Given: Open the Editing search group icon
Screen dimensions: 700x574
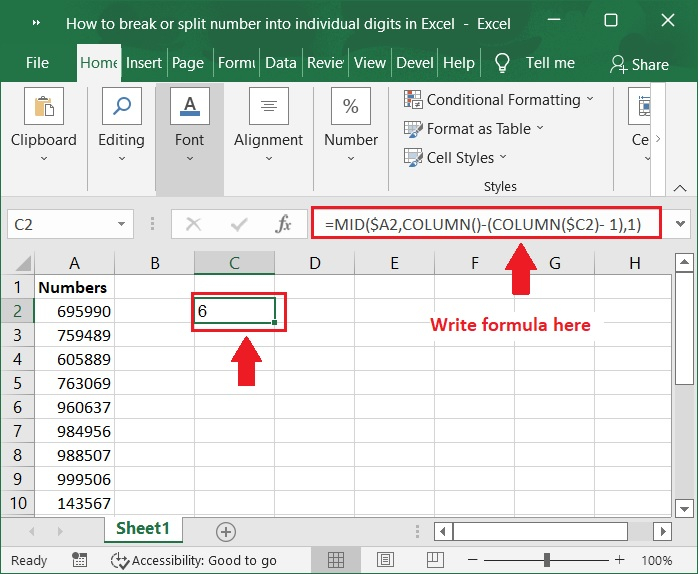Looking at the screenshot, I should pos(121,107).
